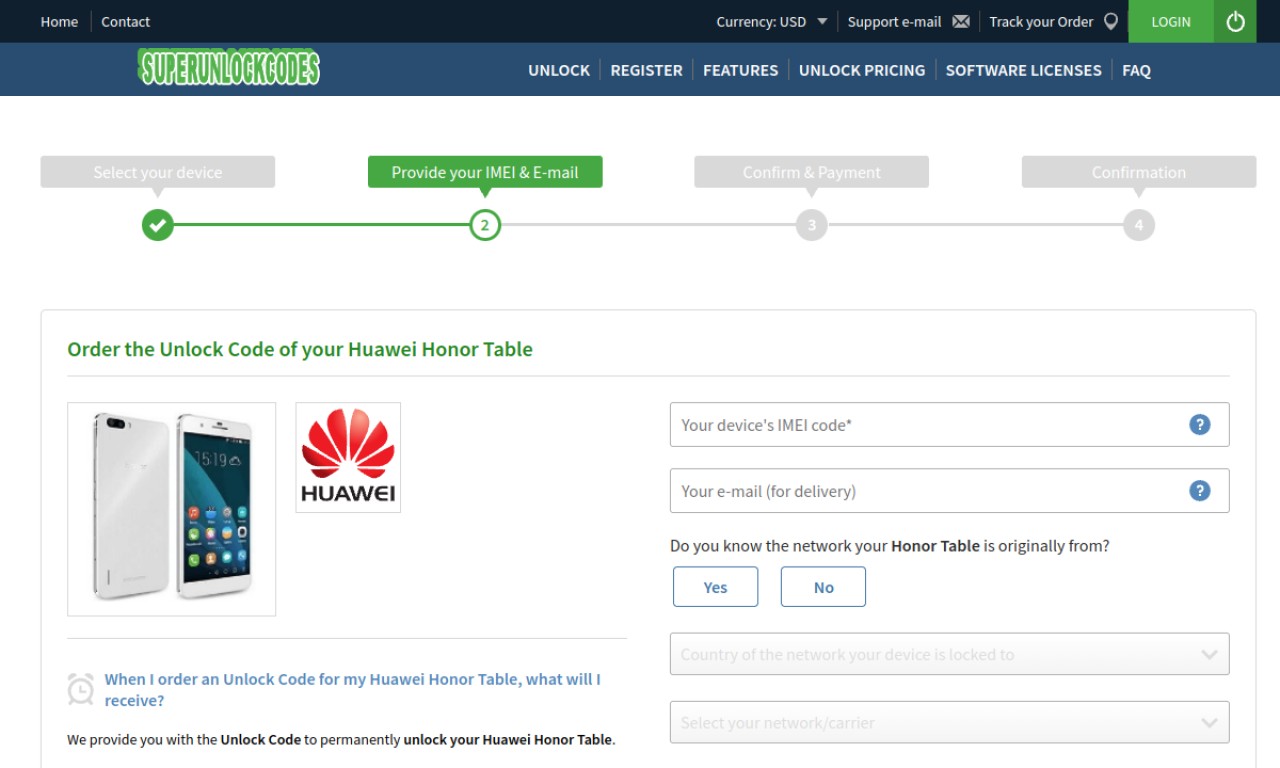Screen dimensions: 1280x768
Task: Select the 'Select your device' step tab
Action: pos(158,172)
